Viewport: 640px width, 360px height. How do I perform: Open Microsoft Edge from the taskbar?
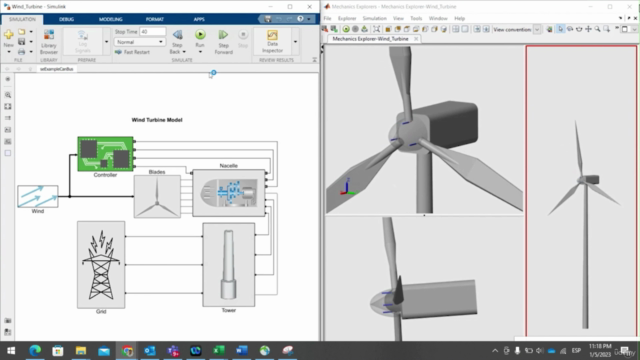click(x=35, y=350)
